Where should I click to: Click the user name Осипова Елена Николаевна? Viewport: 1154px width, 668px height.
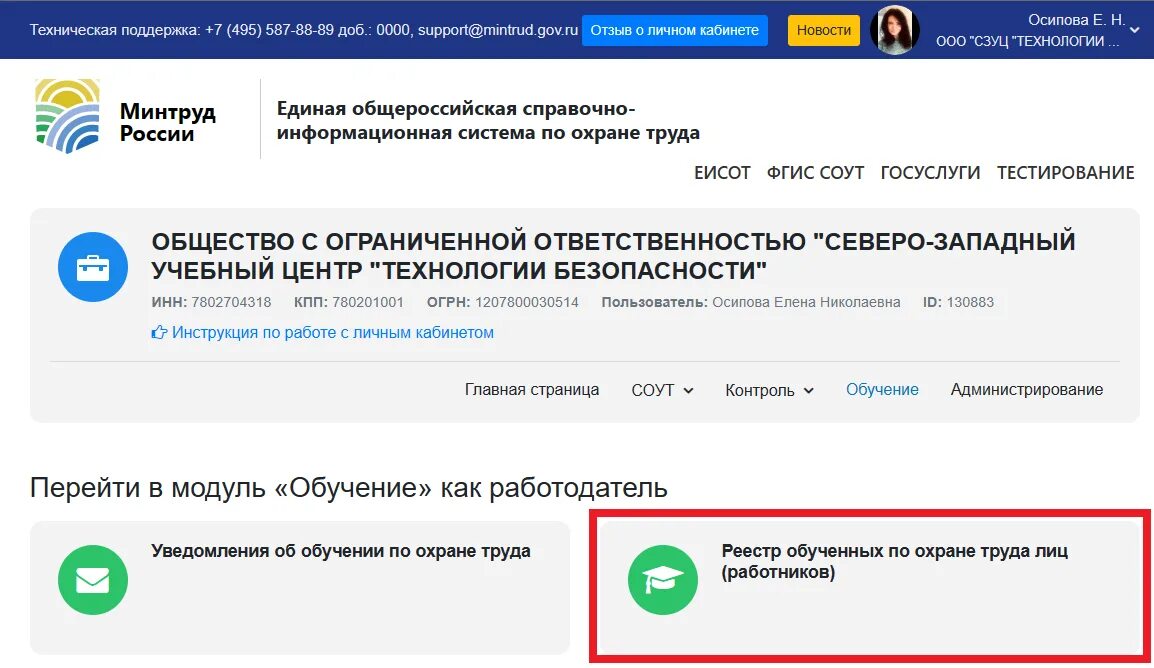coord(807,302)
